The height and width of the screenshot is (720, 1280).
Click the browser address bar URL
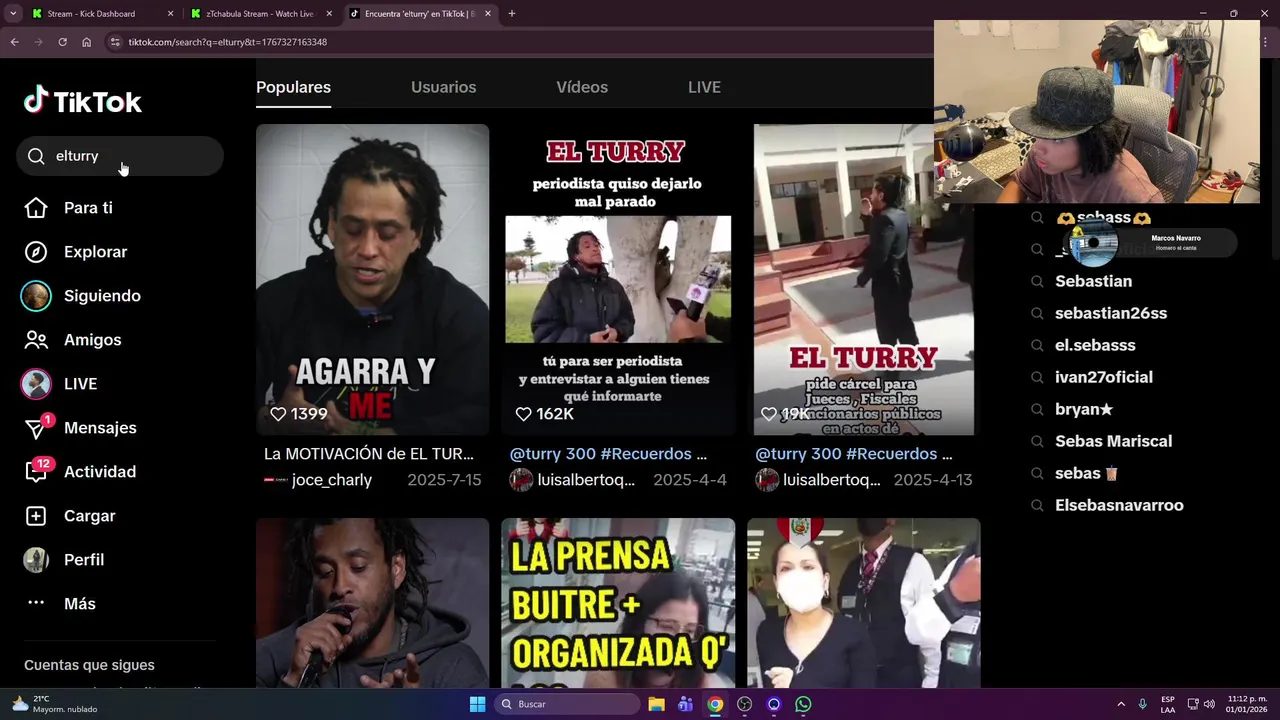point(228,42)
